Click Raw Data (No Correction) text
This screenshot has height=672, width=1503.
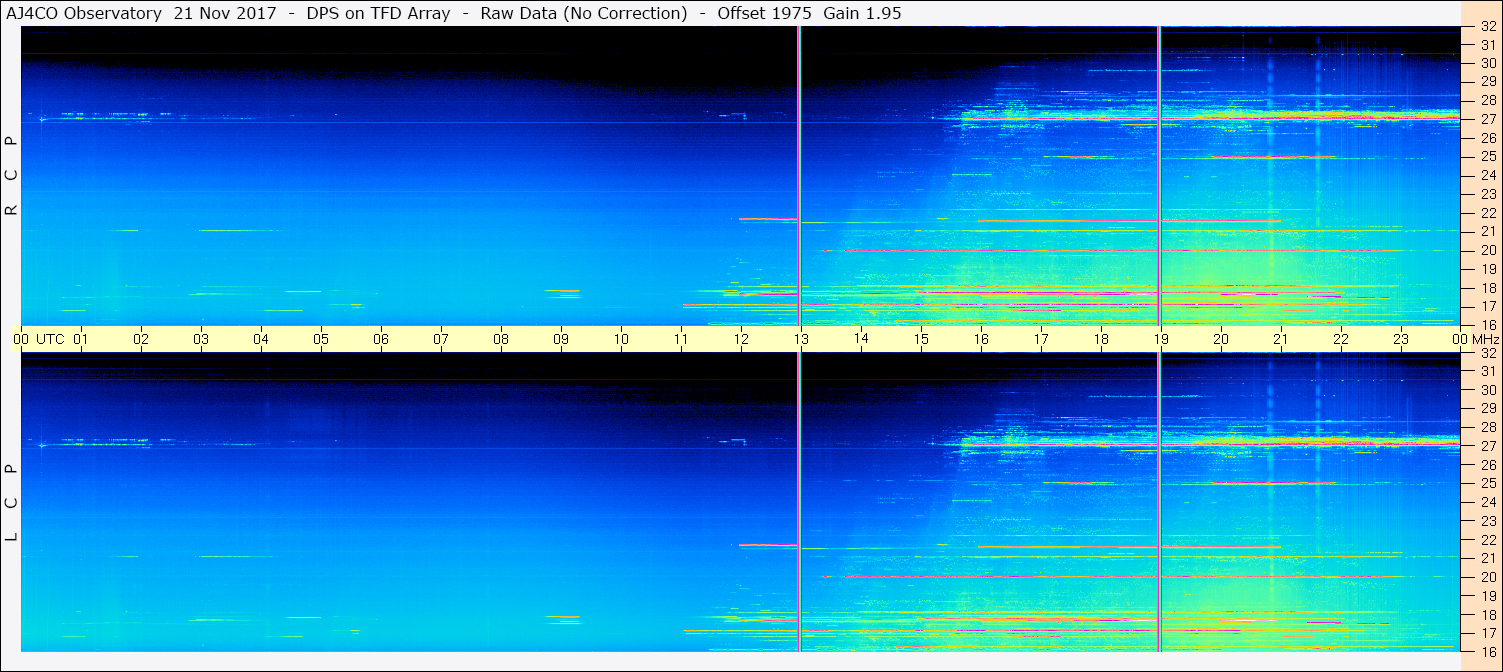pyautogui.click(x=584, y=13)
